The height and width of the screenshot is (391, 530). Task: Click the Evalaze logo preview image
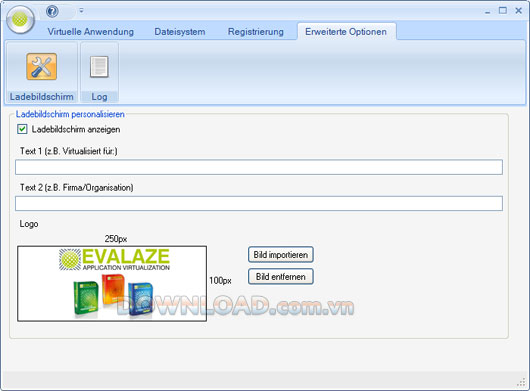click(112, 284)
